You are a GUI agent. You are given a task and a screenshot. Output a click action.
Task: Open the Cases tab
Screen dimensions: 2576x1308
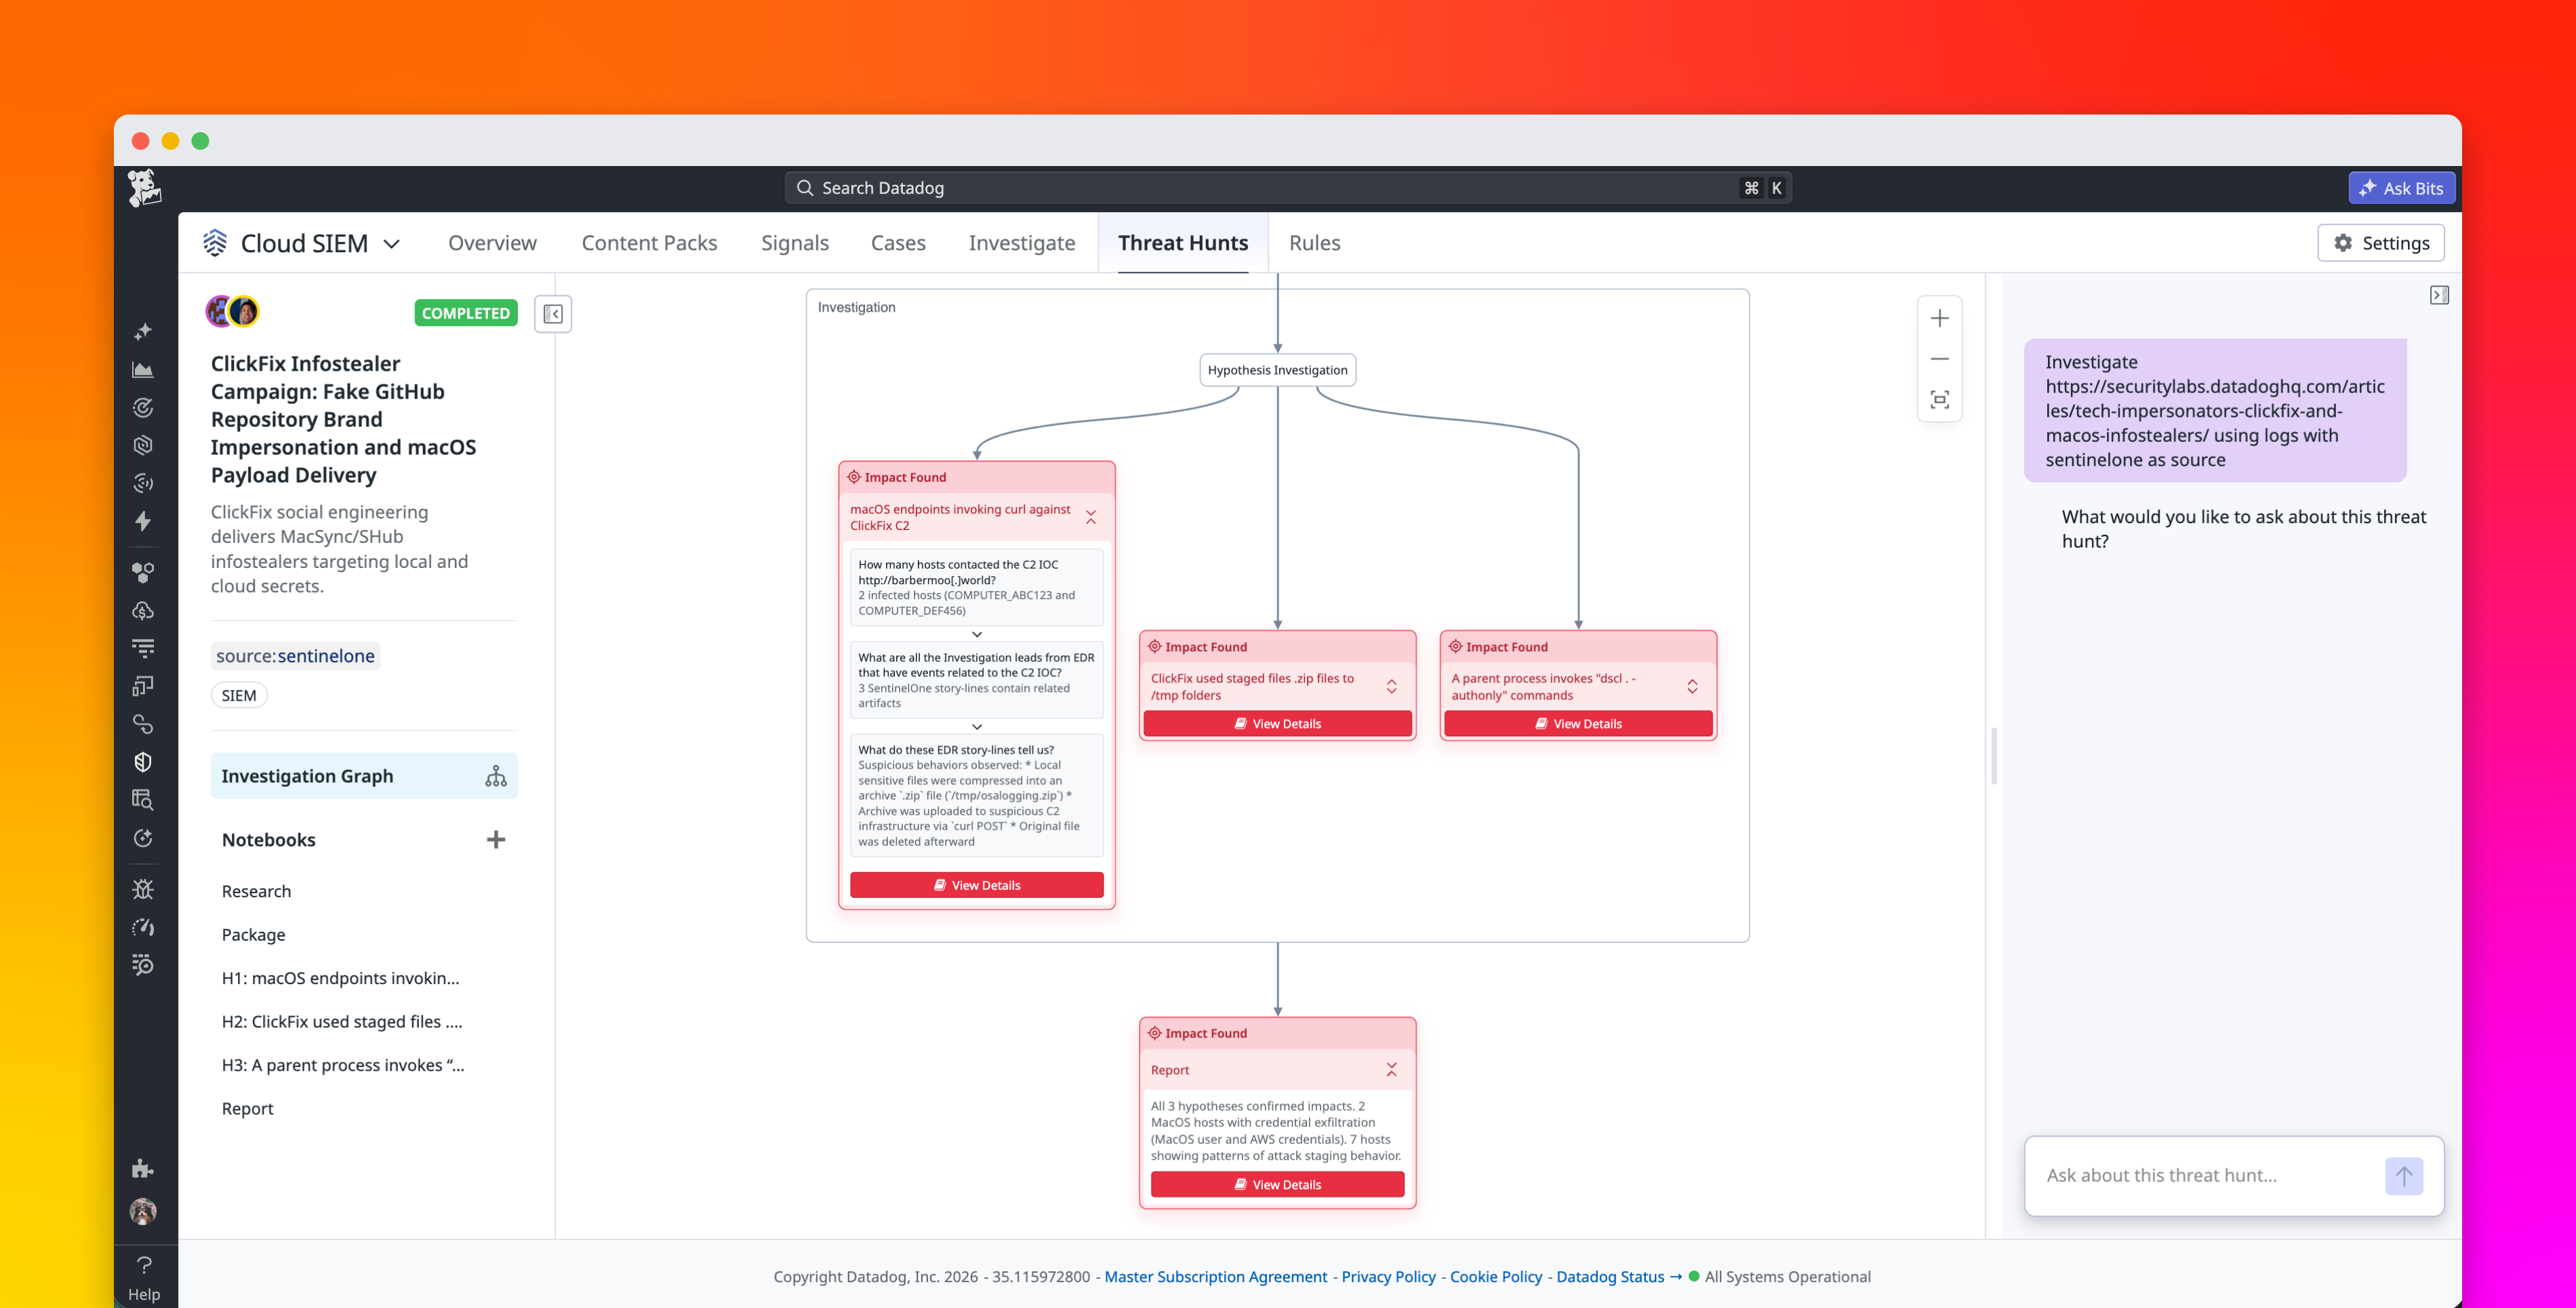(898, 243)
